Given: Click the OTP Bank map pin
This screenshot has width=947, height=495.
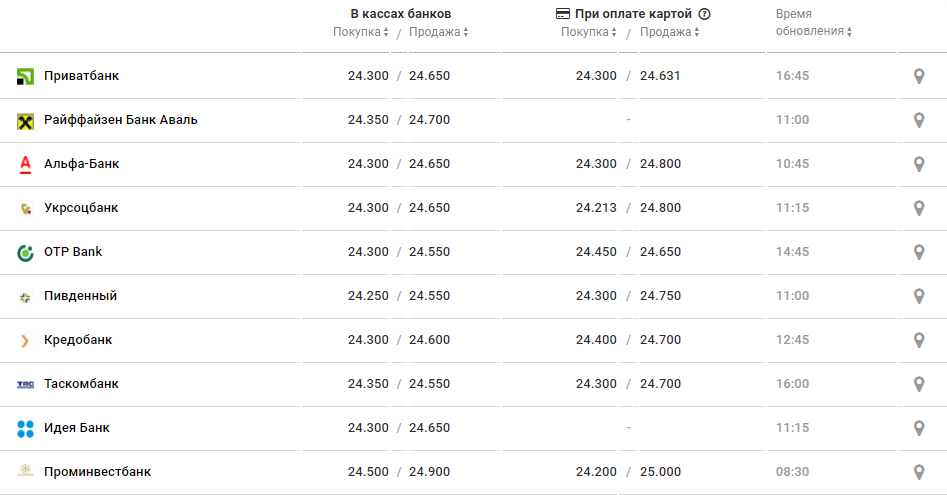Looking at the screenshot, I should tap(919, 252).
